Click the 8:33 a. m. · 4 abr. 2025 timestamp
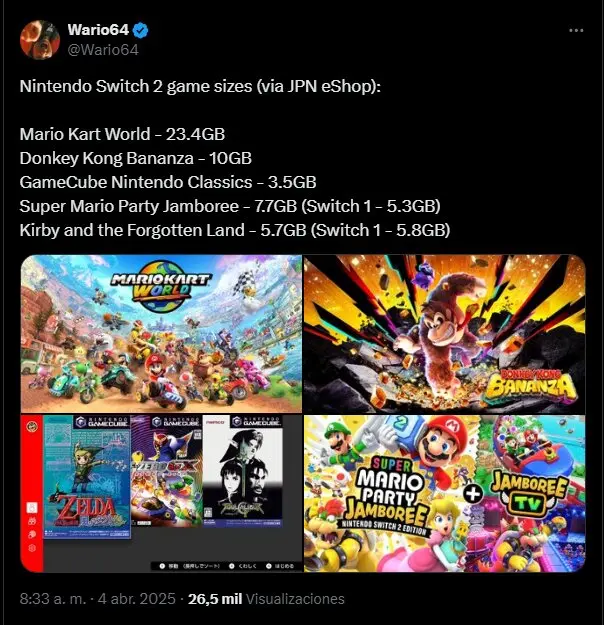The image size is (604, 625). [98, 599]
